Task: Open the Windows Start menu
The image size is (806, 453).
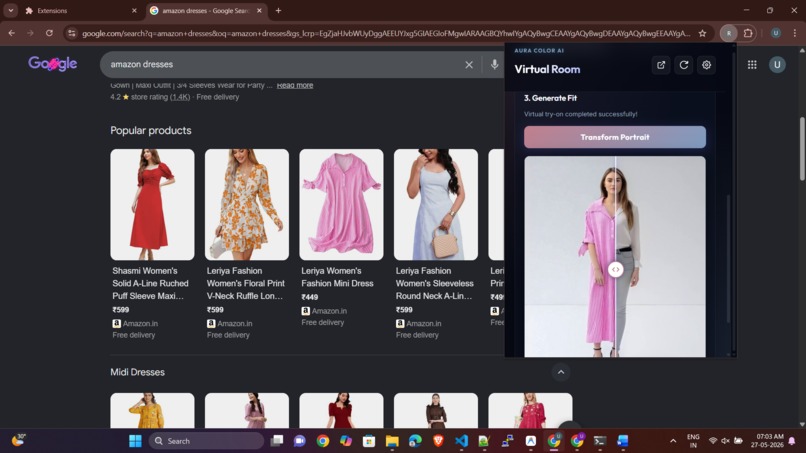Action: coord(135,441)
